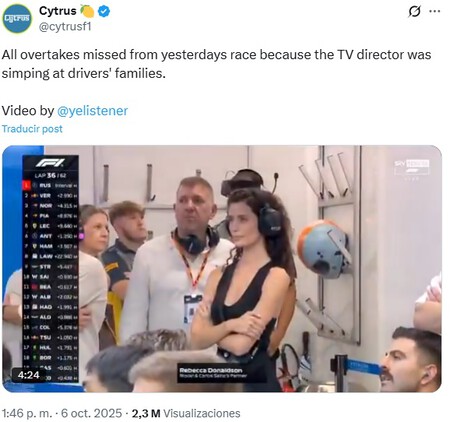Image resolution: width=450 pixels, height=422 pixels.
Task: Click Traducir post
Action: [32, 129]
